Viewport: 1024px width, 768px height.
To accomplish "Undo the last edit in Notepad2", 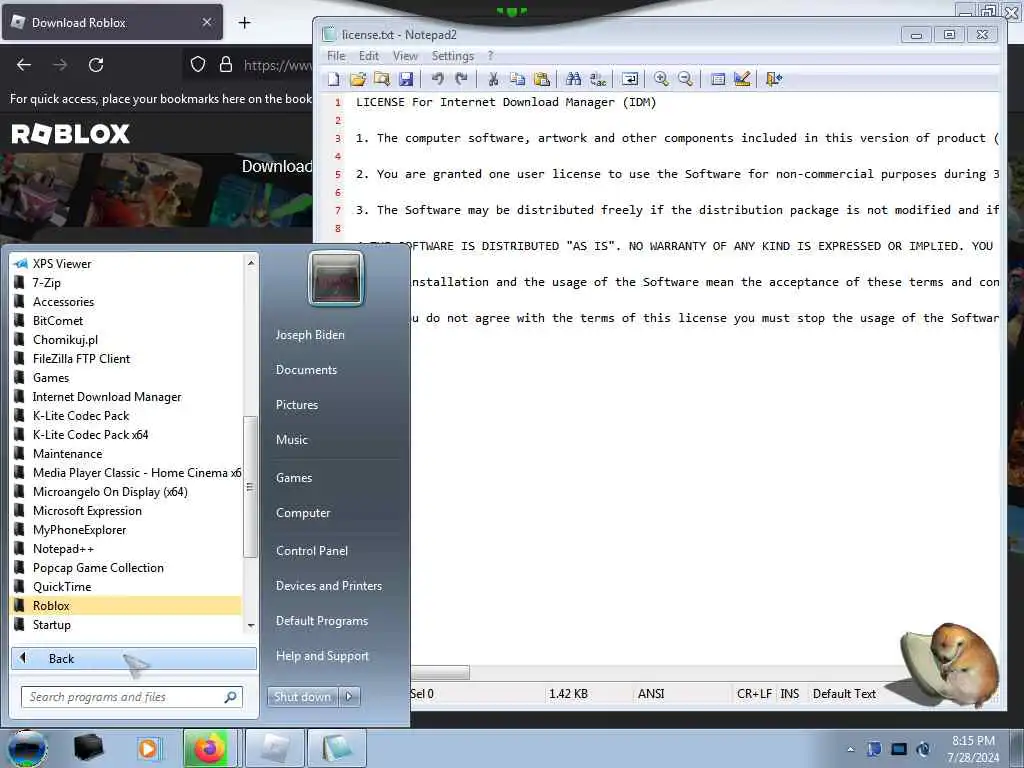I will click(437, 79).
